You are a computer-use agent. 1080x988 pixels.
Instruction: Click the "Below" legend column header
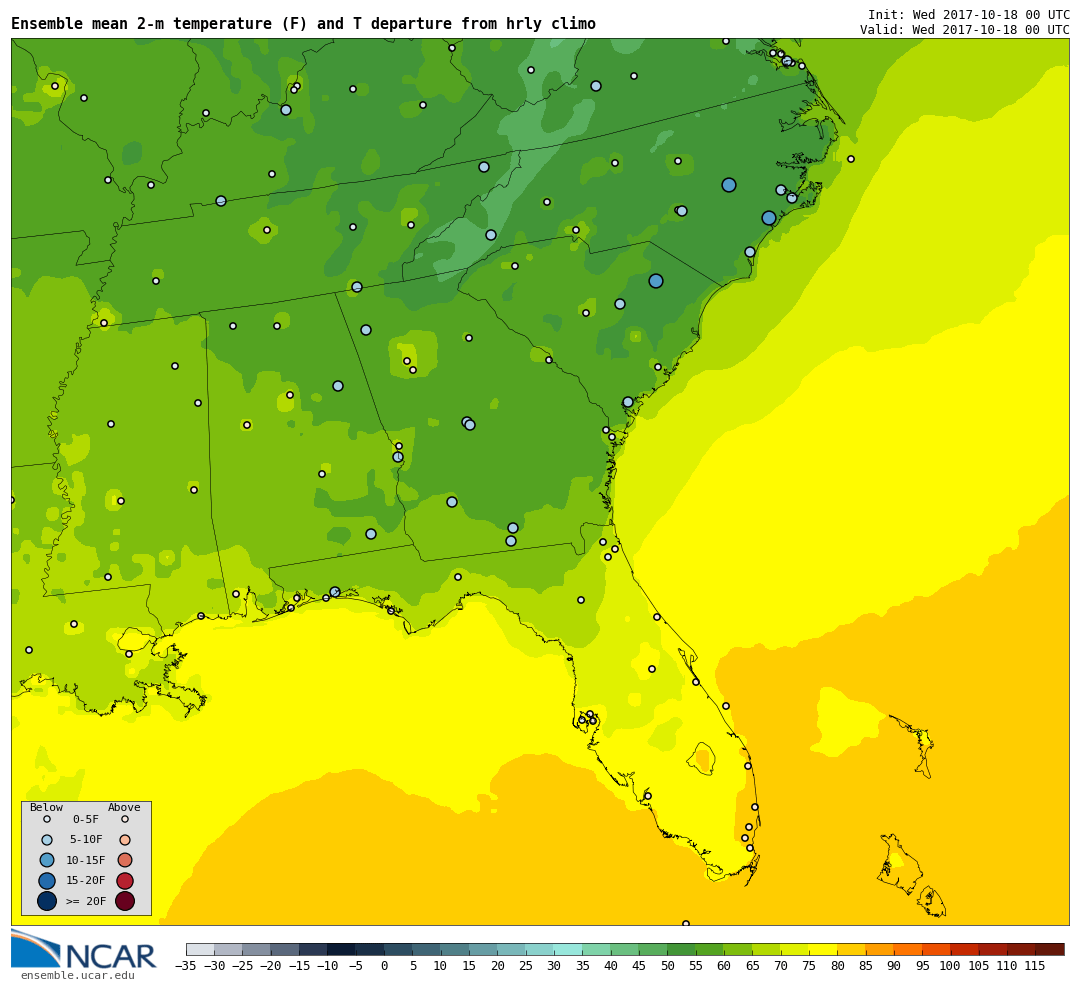click(46, 807)
